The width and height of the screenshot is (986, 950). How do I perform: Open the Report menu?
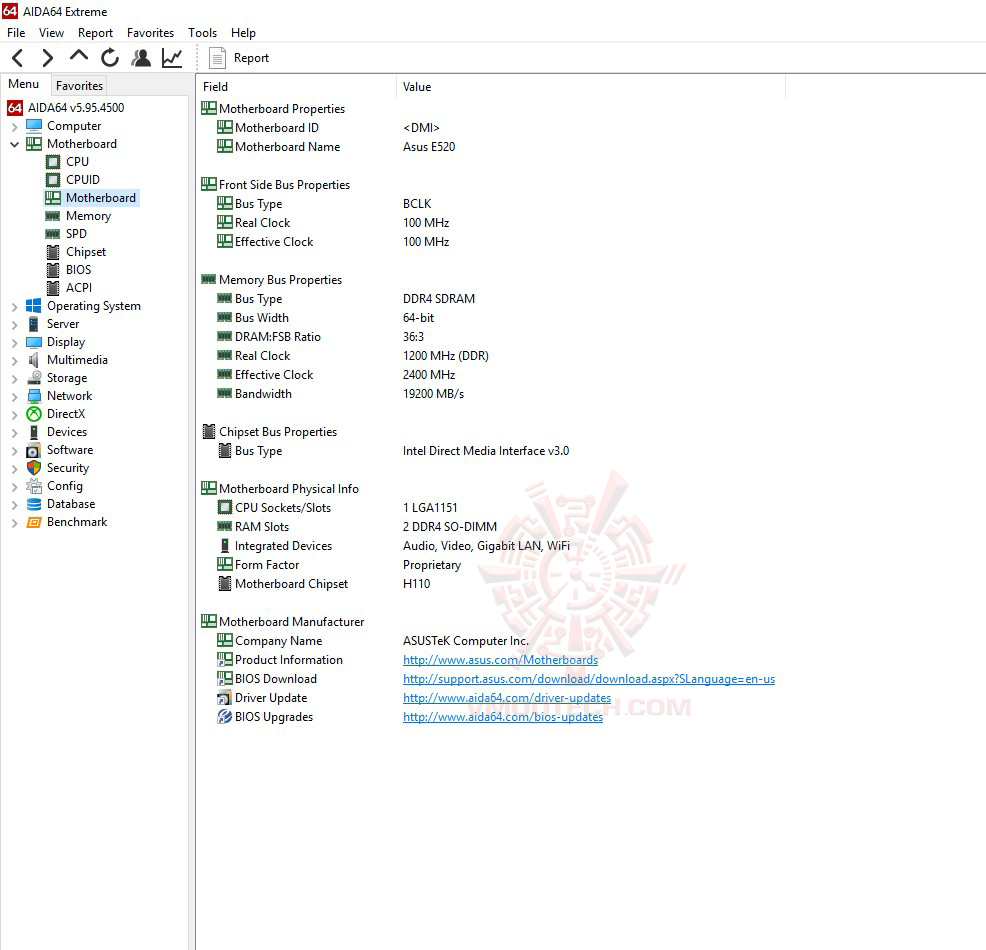pyautogui.click(x=95, y=33)
